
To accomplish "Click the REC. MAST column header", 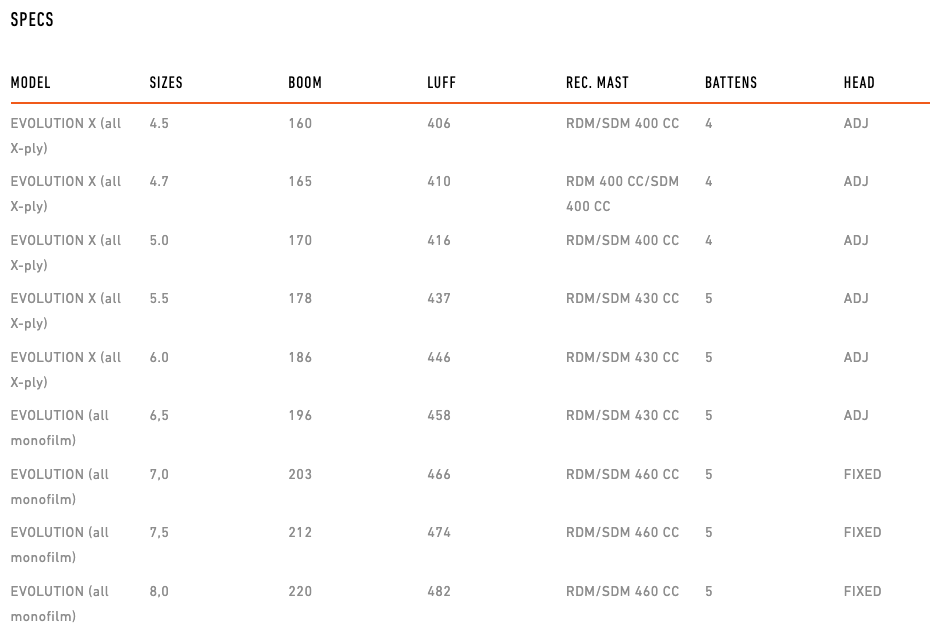I will [x=597, y=82].
